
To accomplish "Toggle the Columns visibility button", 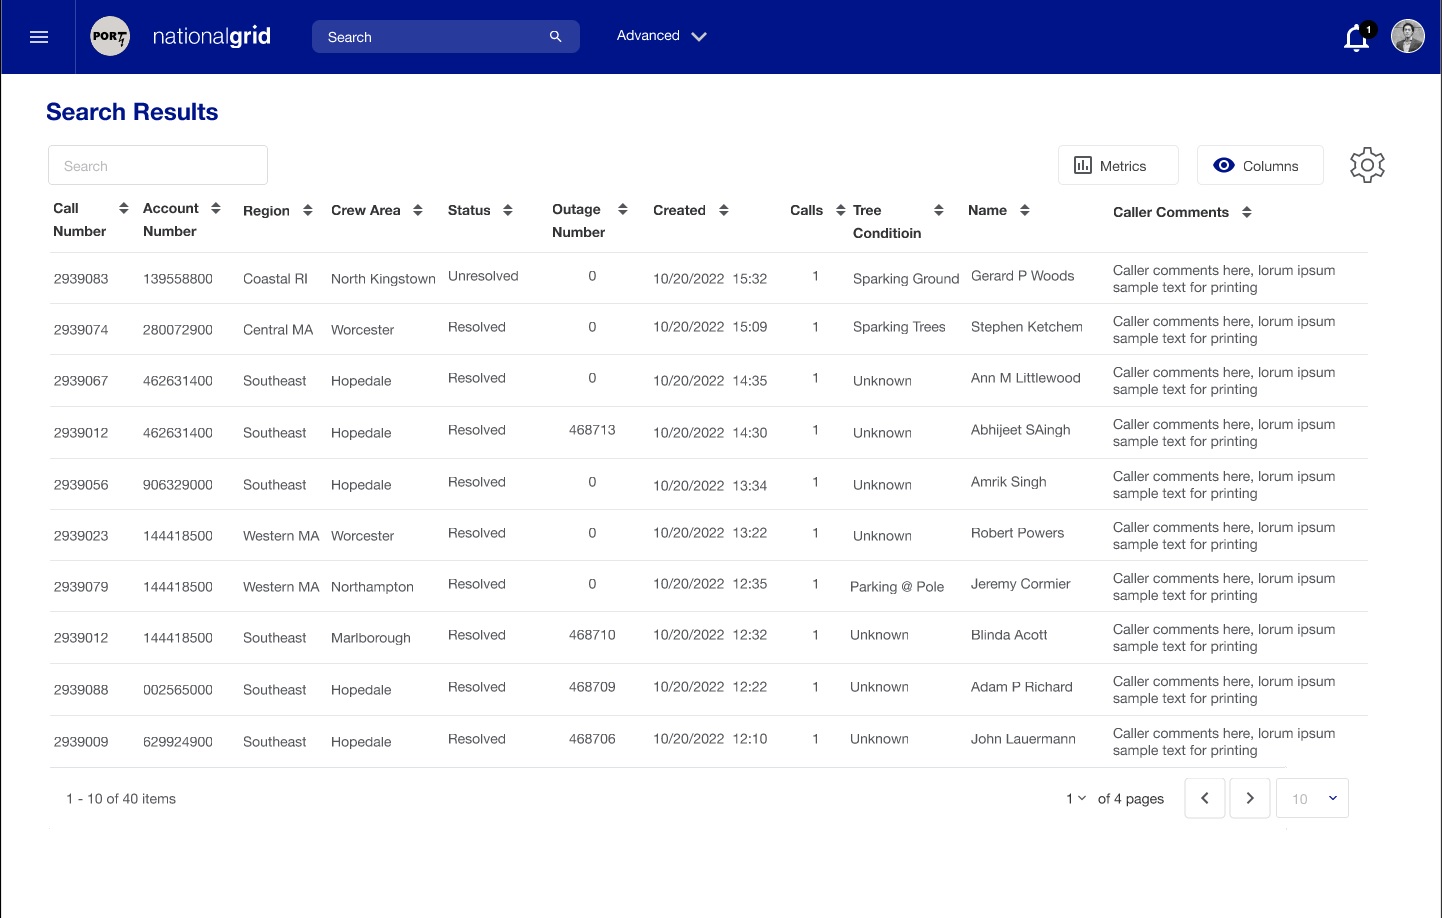I will [x=1259, y=166].
